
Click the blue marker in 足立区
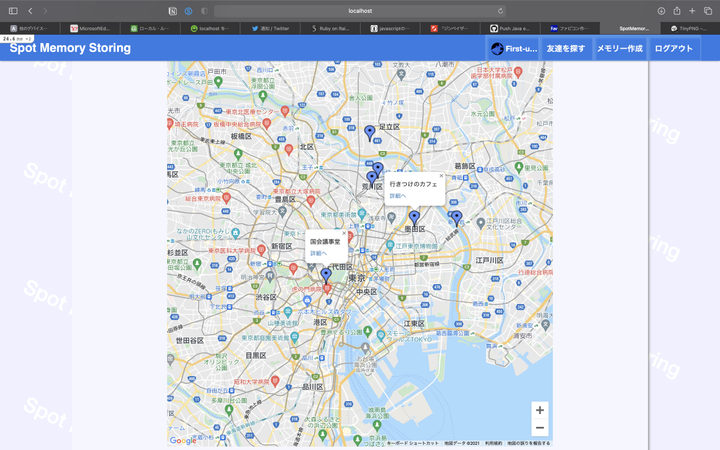point(370,133)
